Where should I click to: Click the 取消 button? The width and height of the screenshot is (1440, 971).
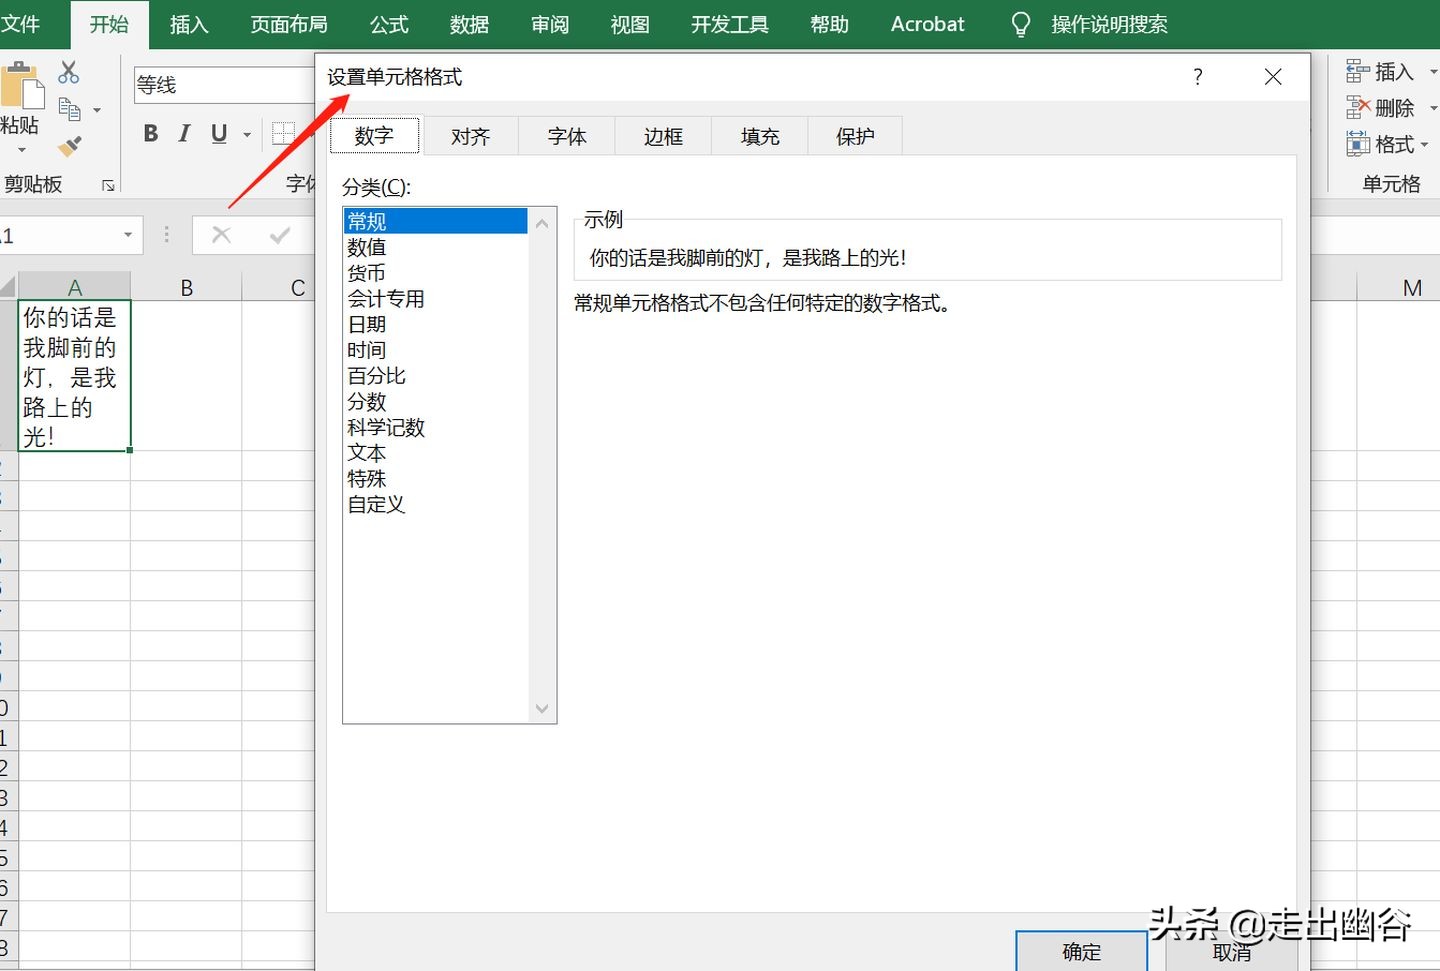(x=1232, y=952)
